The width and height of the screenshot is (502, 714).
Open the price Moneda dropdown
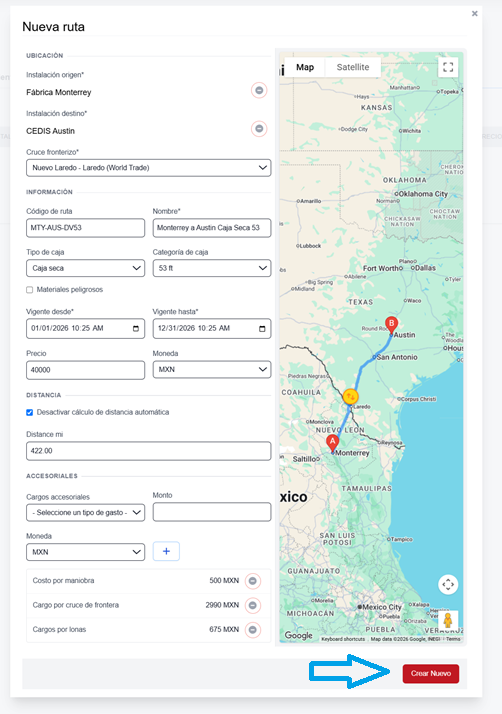point(212,369)
